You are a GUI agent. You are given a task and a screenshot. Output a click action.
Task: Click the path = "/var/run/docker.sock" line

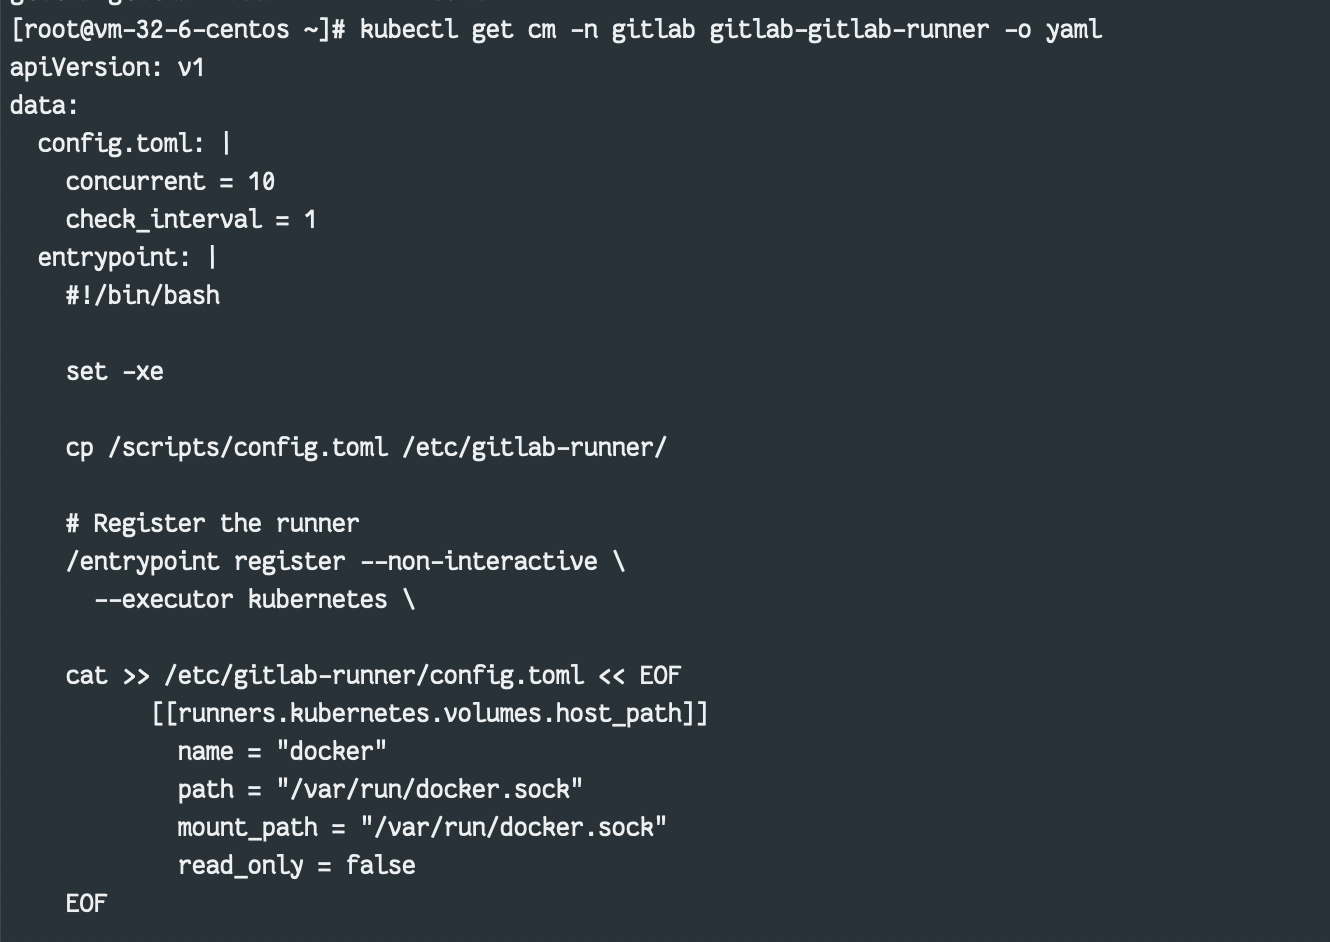point(380,790)
